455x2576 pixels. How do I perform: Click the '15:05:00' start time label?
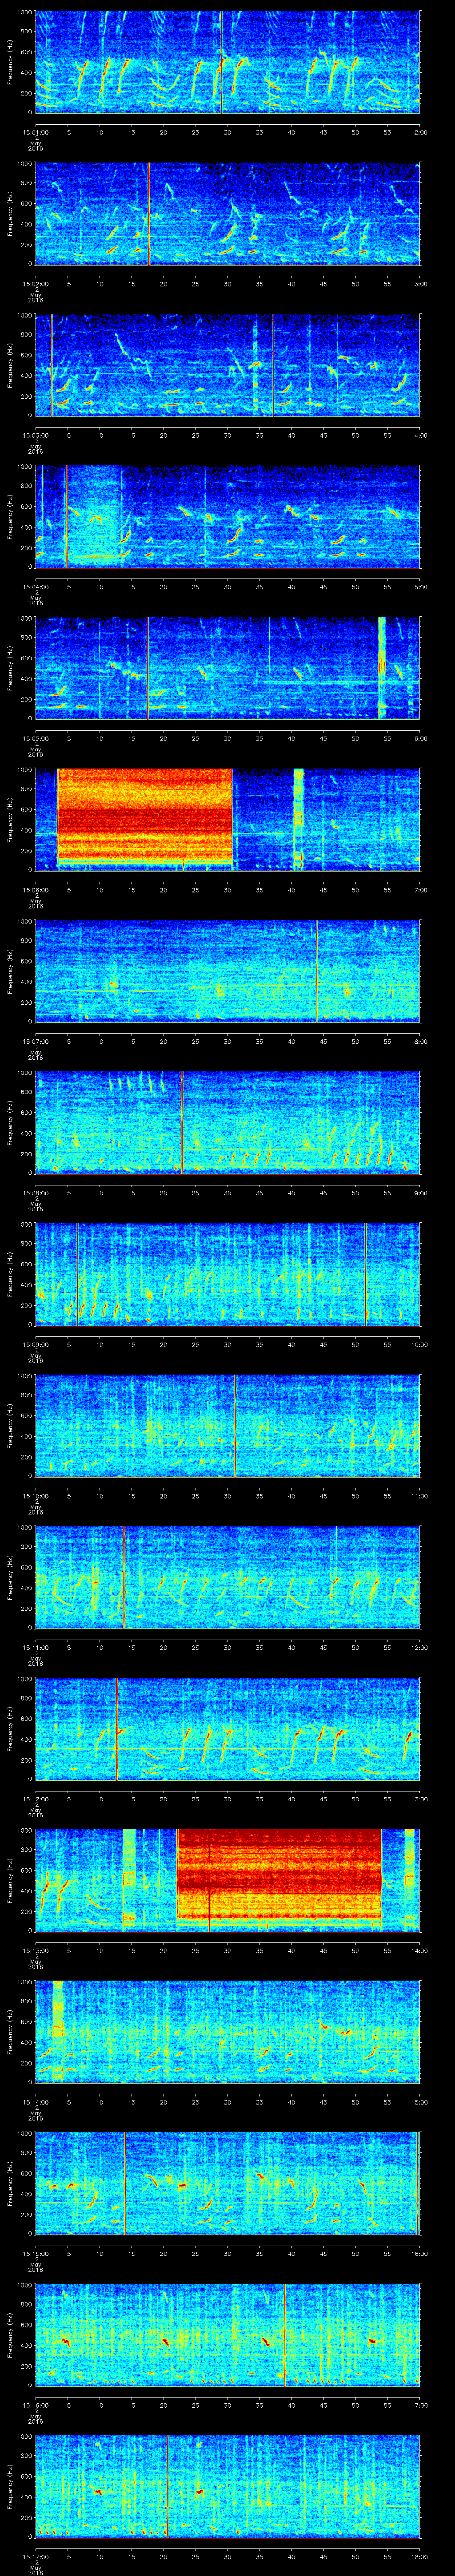(x=36, y=738)
